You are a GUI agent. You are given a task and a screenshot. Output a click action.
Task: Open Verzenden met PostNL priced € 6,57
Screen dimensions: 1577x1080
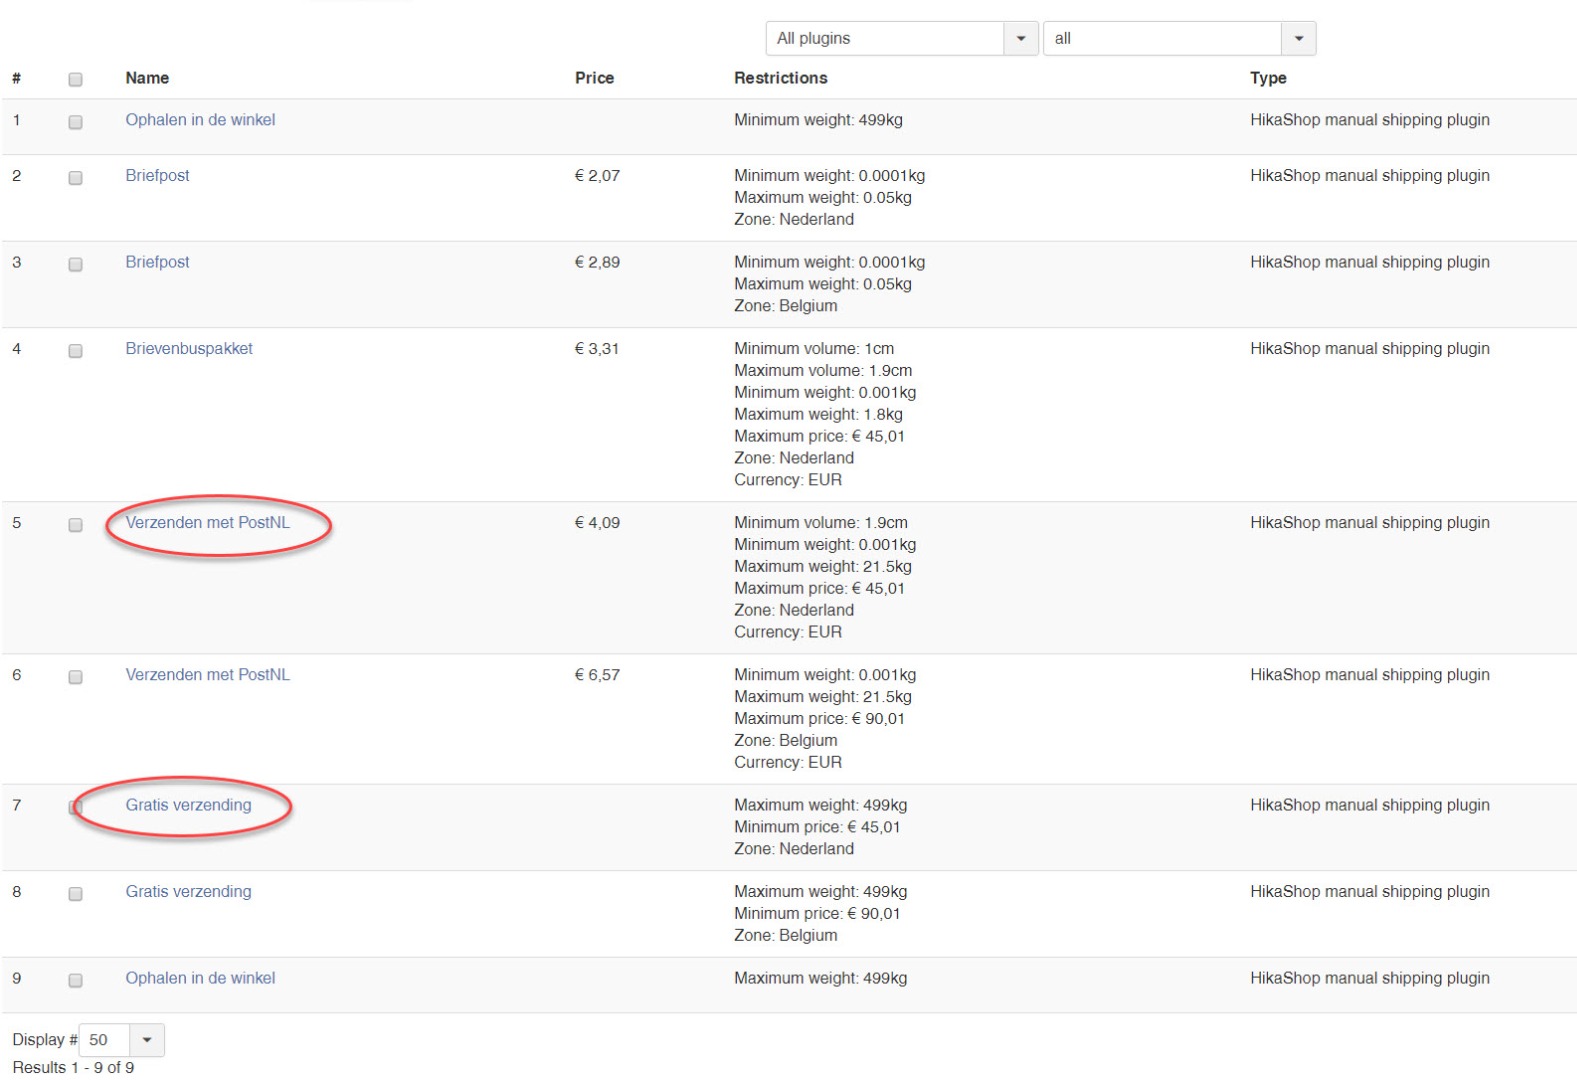(207, 675)
